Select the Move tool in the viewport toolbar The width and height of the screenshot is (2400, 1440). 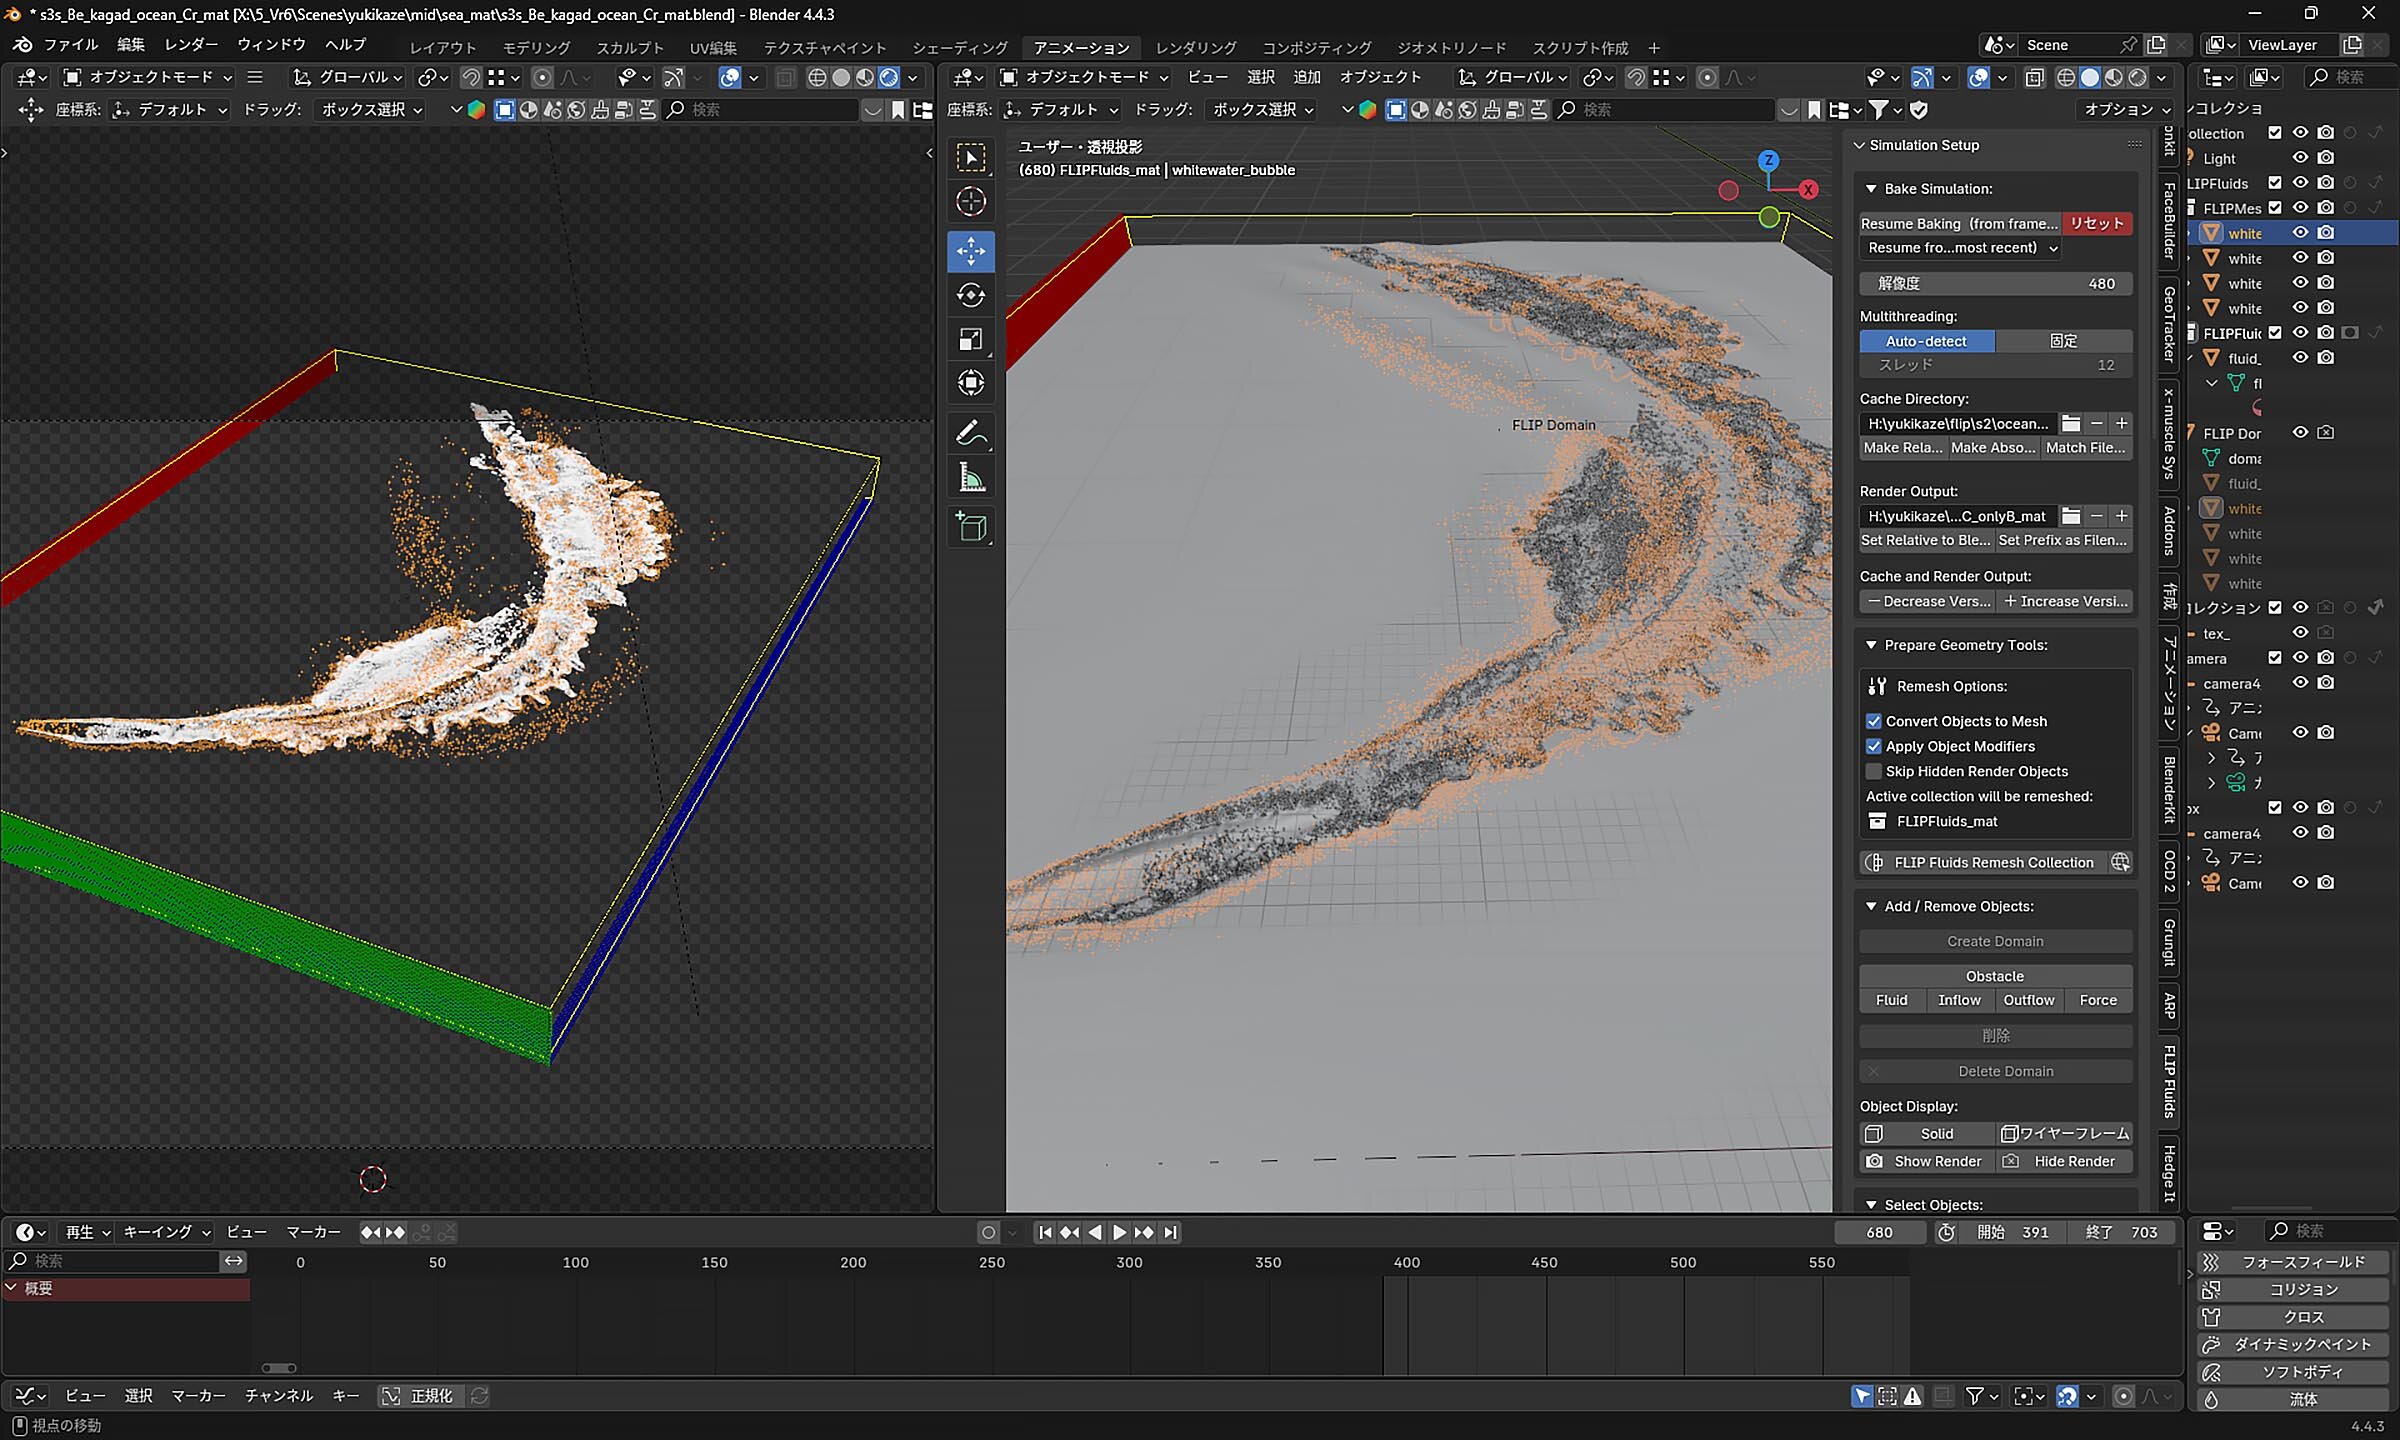click(970, 250)
